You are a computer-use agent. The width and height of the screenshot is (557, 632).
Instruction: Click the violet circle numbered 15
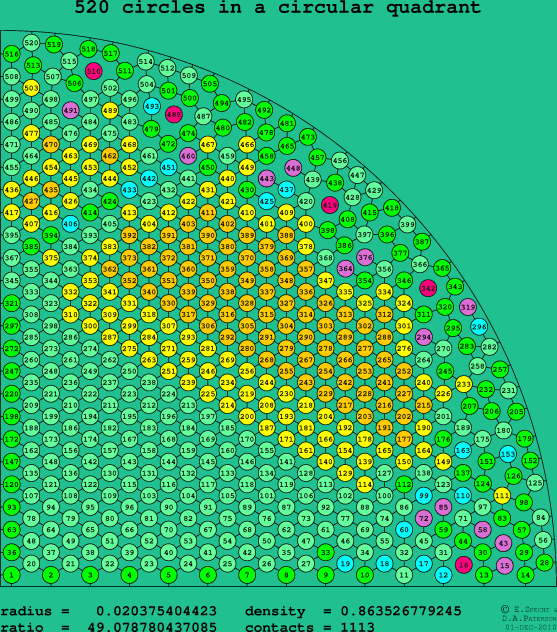coord(505,566)
